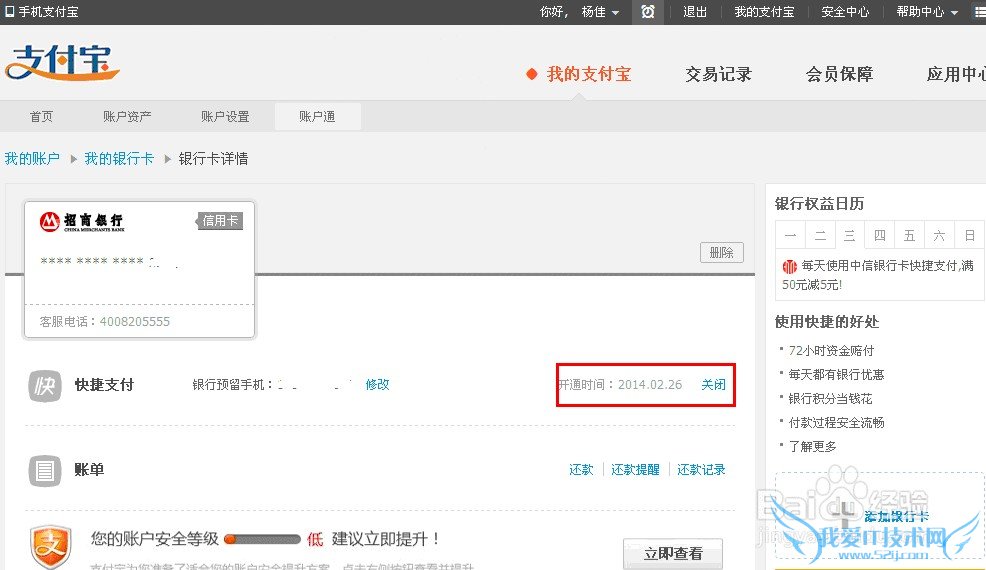Click the quick payment 快 icon
Image resolution: width=986 pixels, height=570 pixels.
coord(45,386)
